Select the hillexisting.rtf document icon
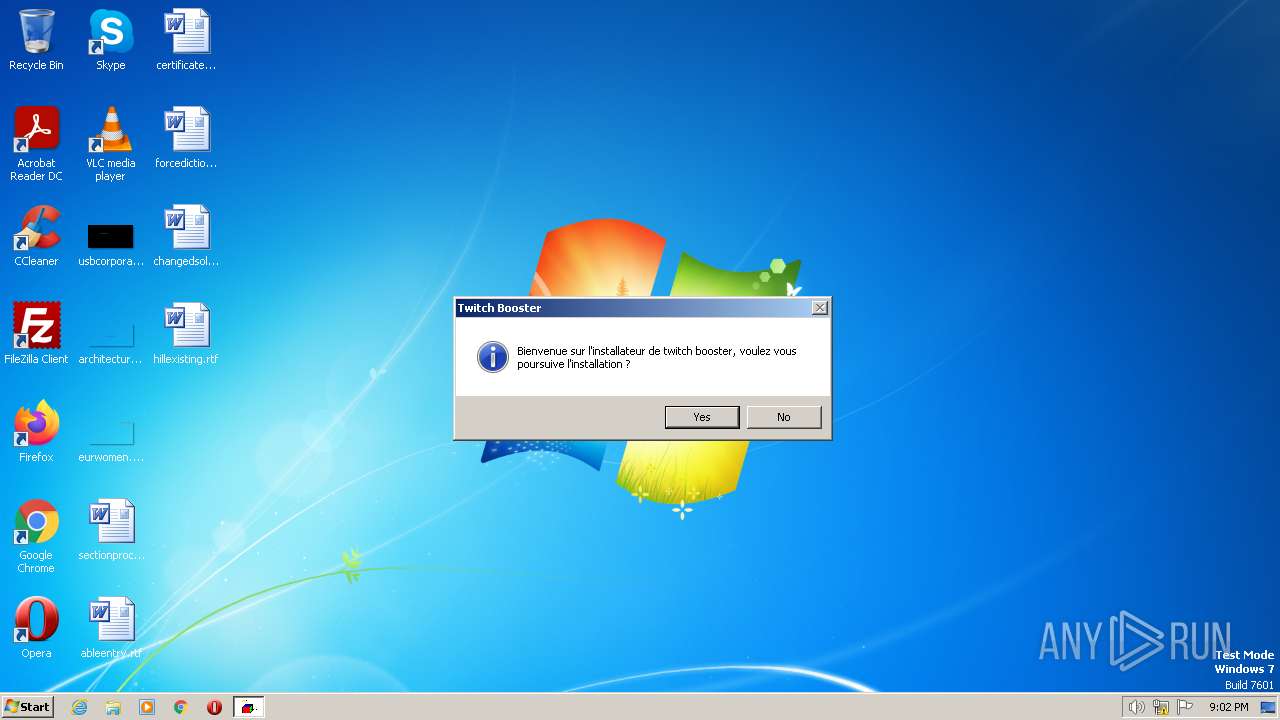Viewport: 1280px width, 720px height. tap(186, 334)
